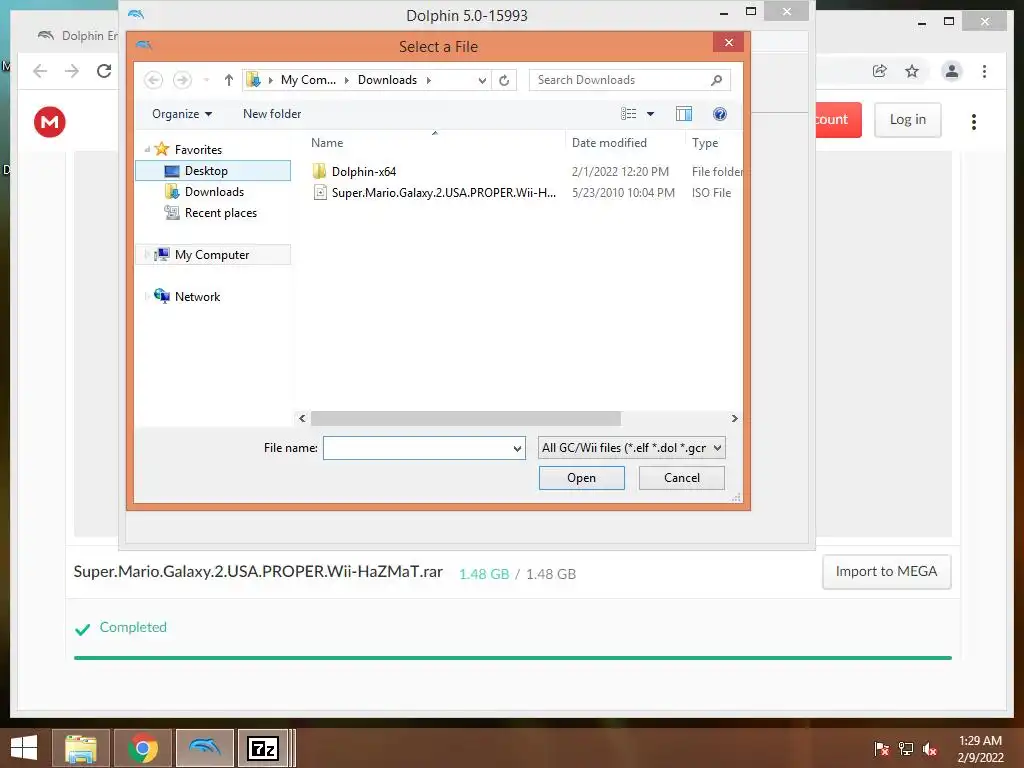This screenshot has height=768, width=1024.
Task: Expand My Computer tree node
Action: (147, 255)
